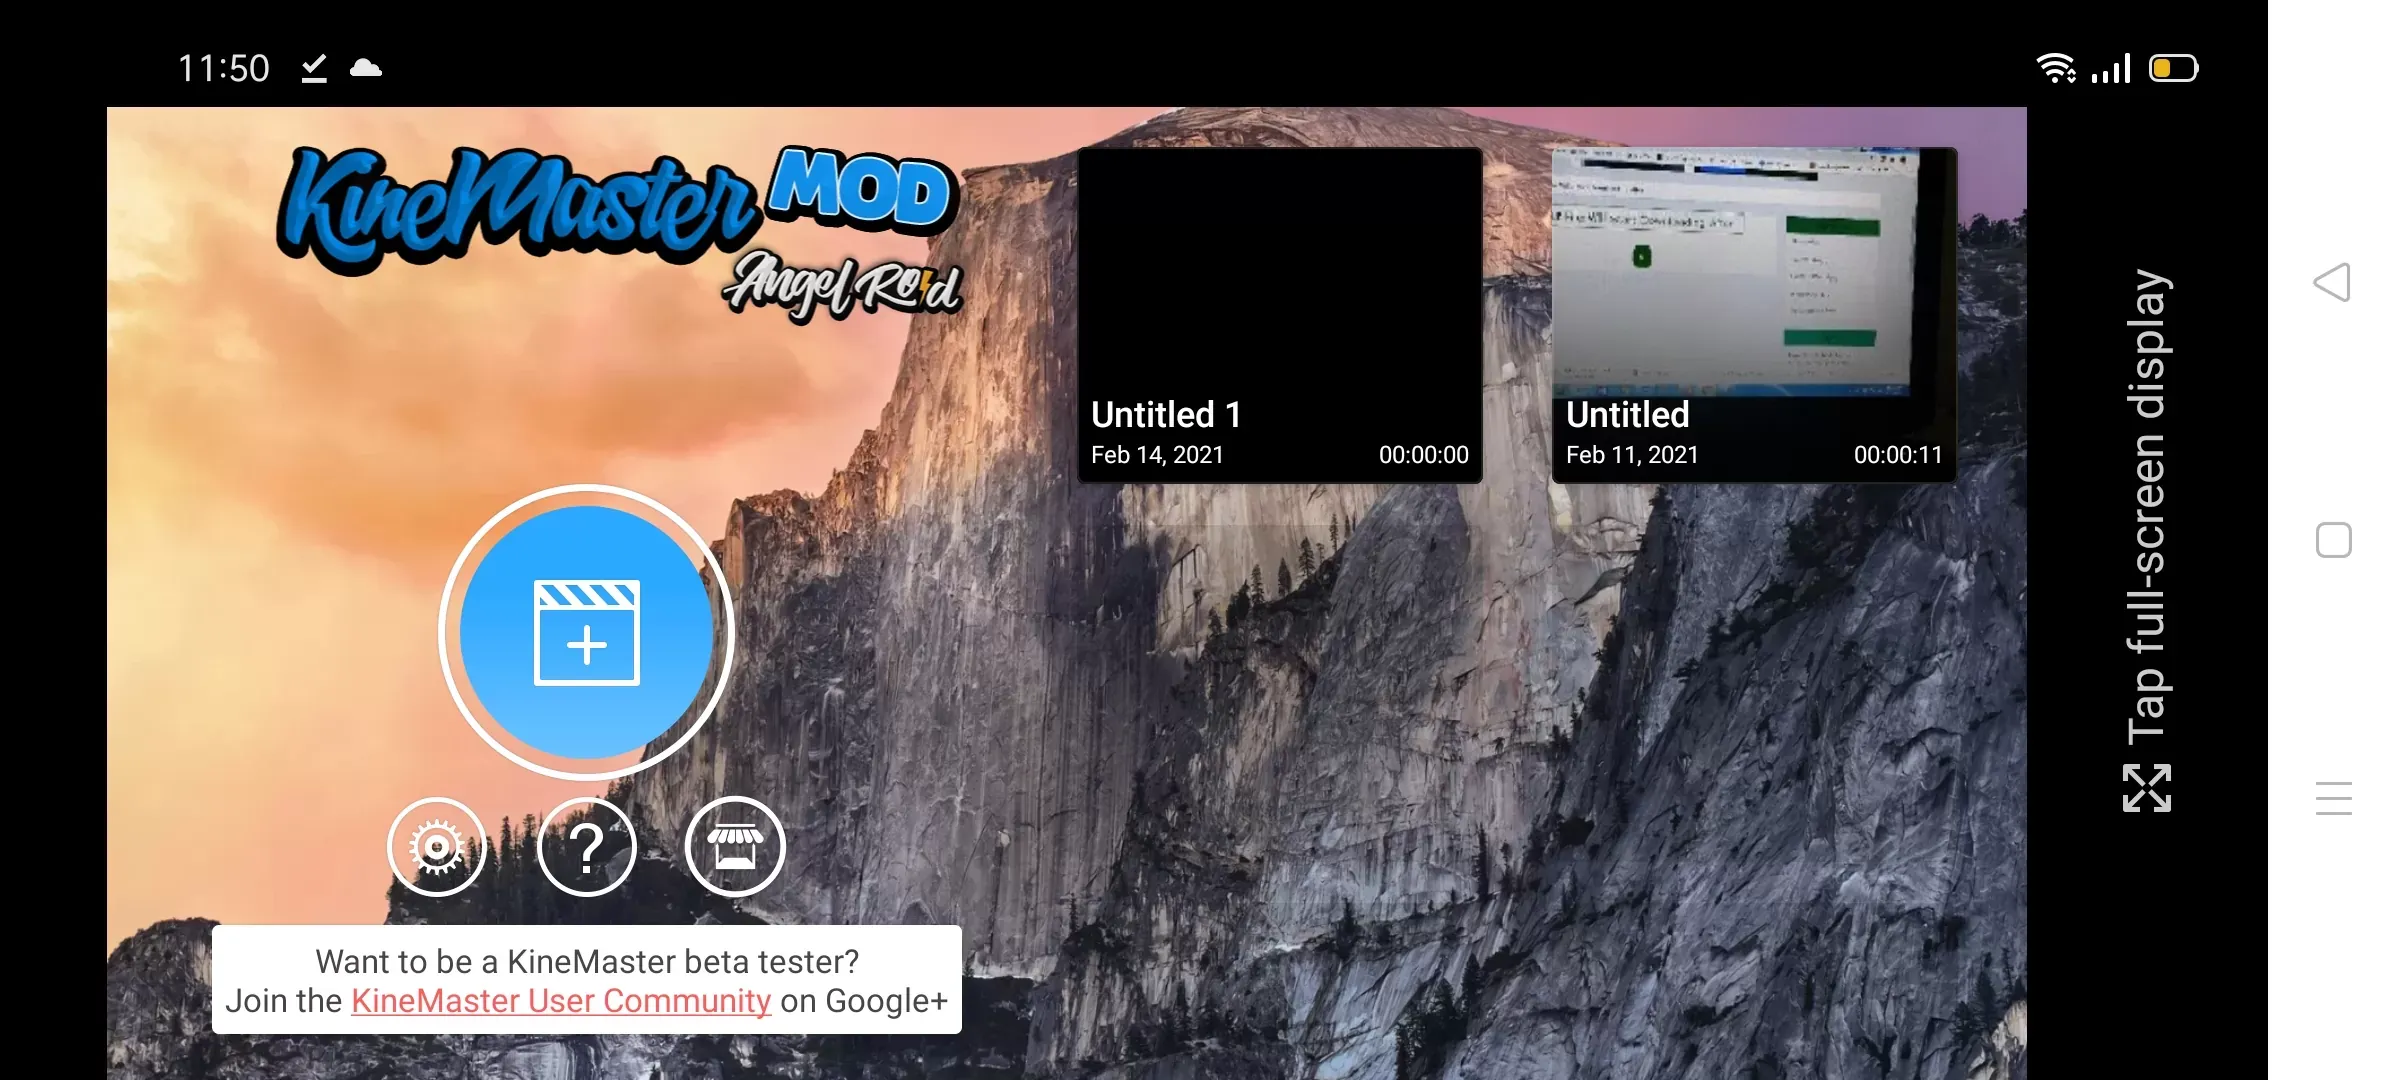Viewport: 2400px width, 1080px height.
Task: Tap the download complete checkmark icon
Action: tap(314, 68)
